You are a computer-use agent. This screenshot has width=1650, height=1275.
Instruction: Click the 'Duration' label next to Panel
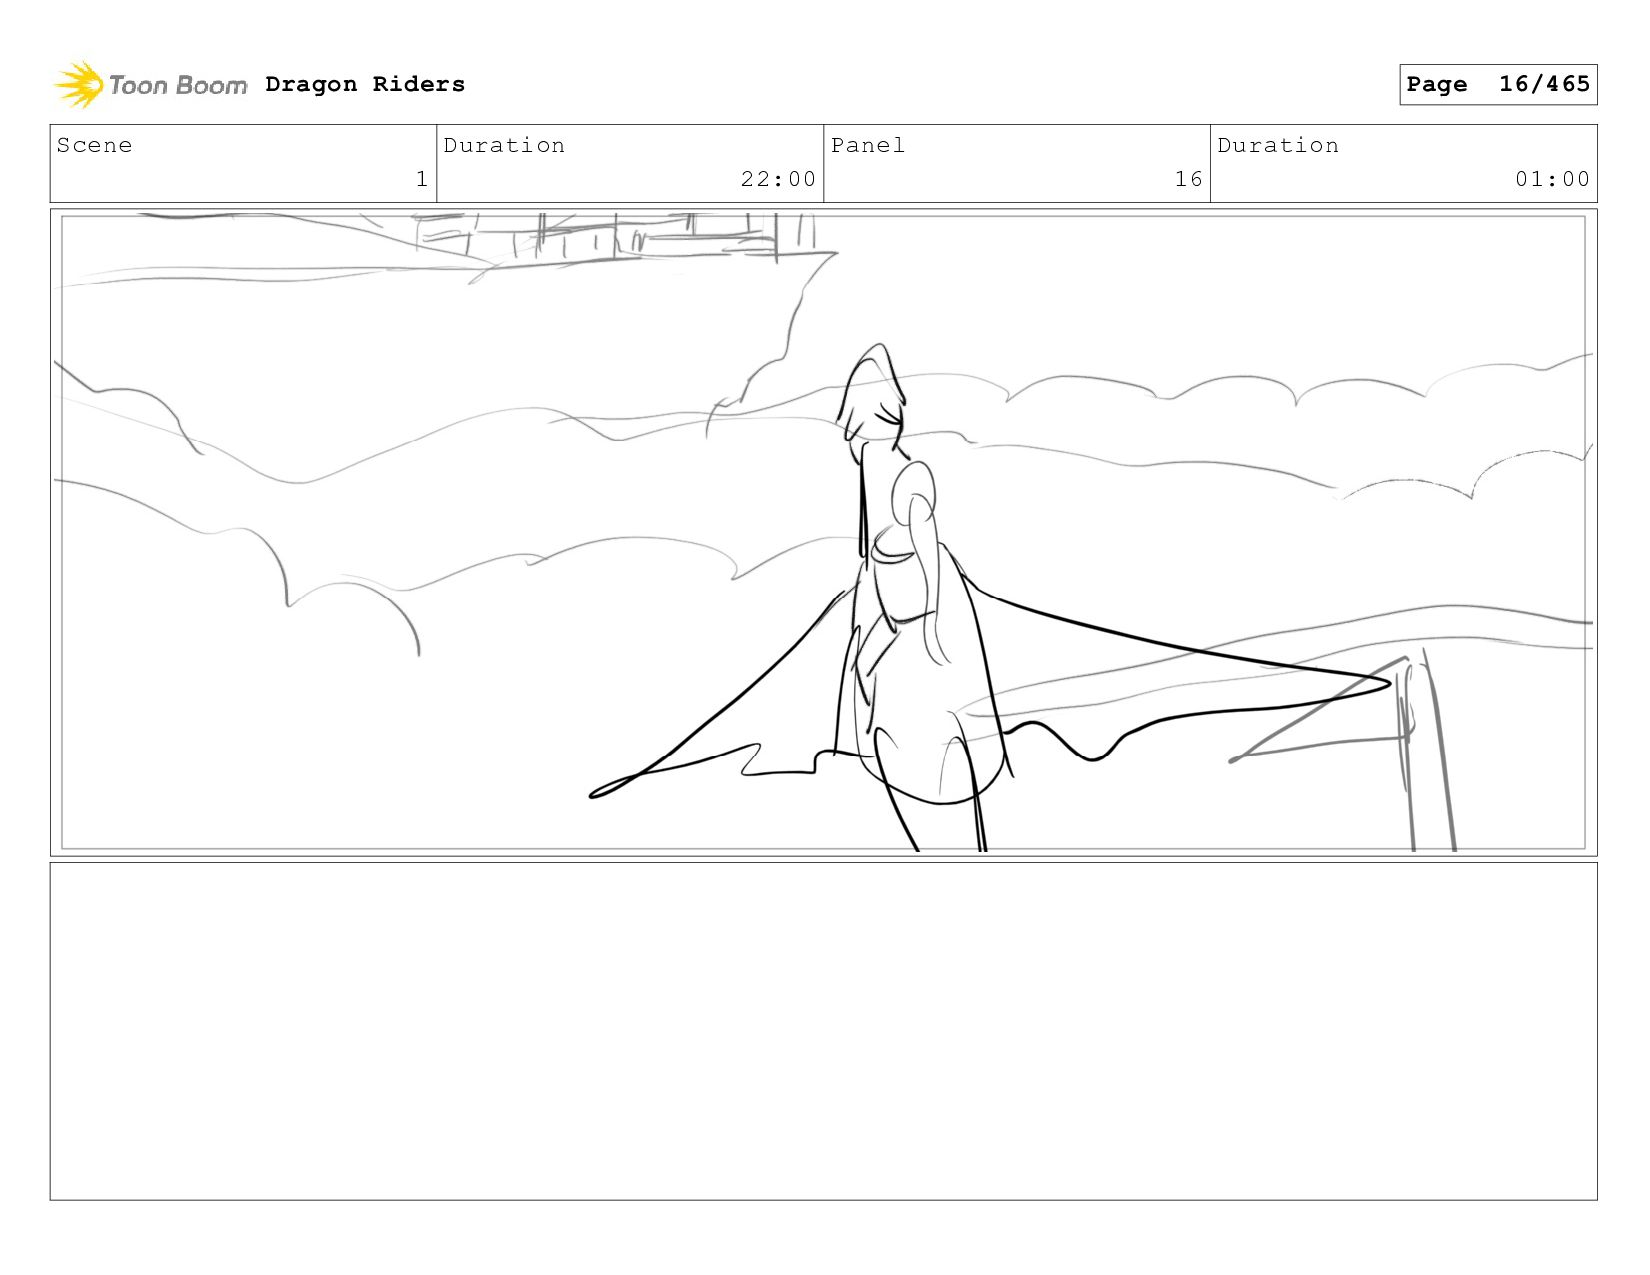point(1278,145)
